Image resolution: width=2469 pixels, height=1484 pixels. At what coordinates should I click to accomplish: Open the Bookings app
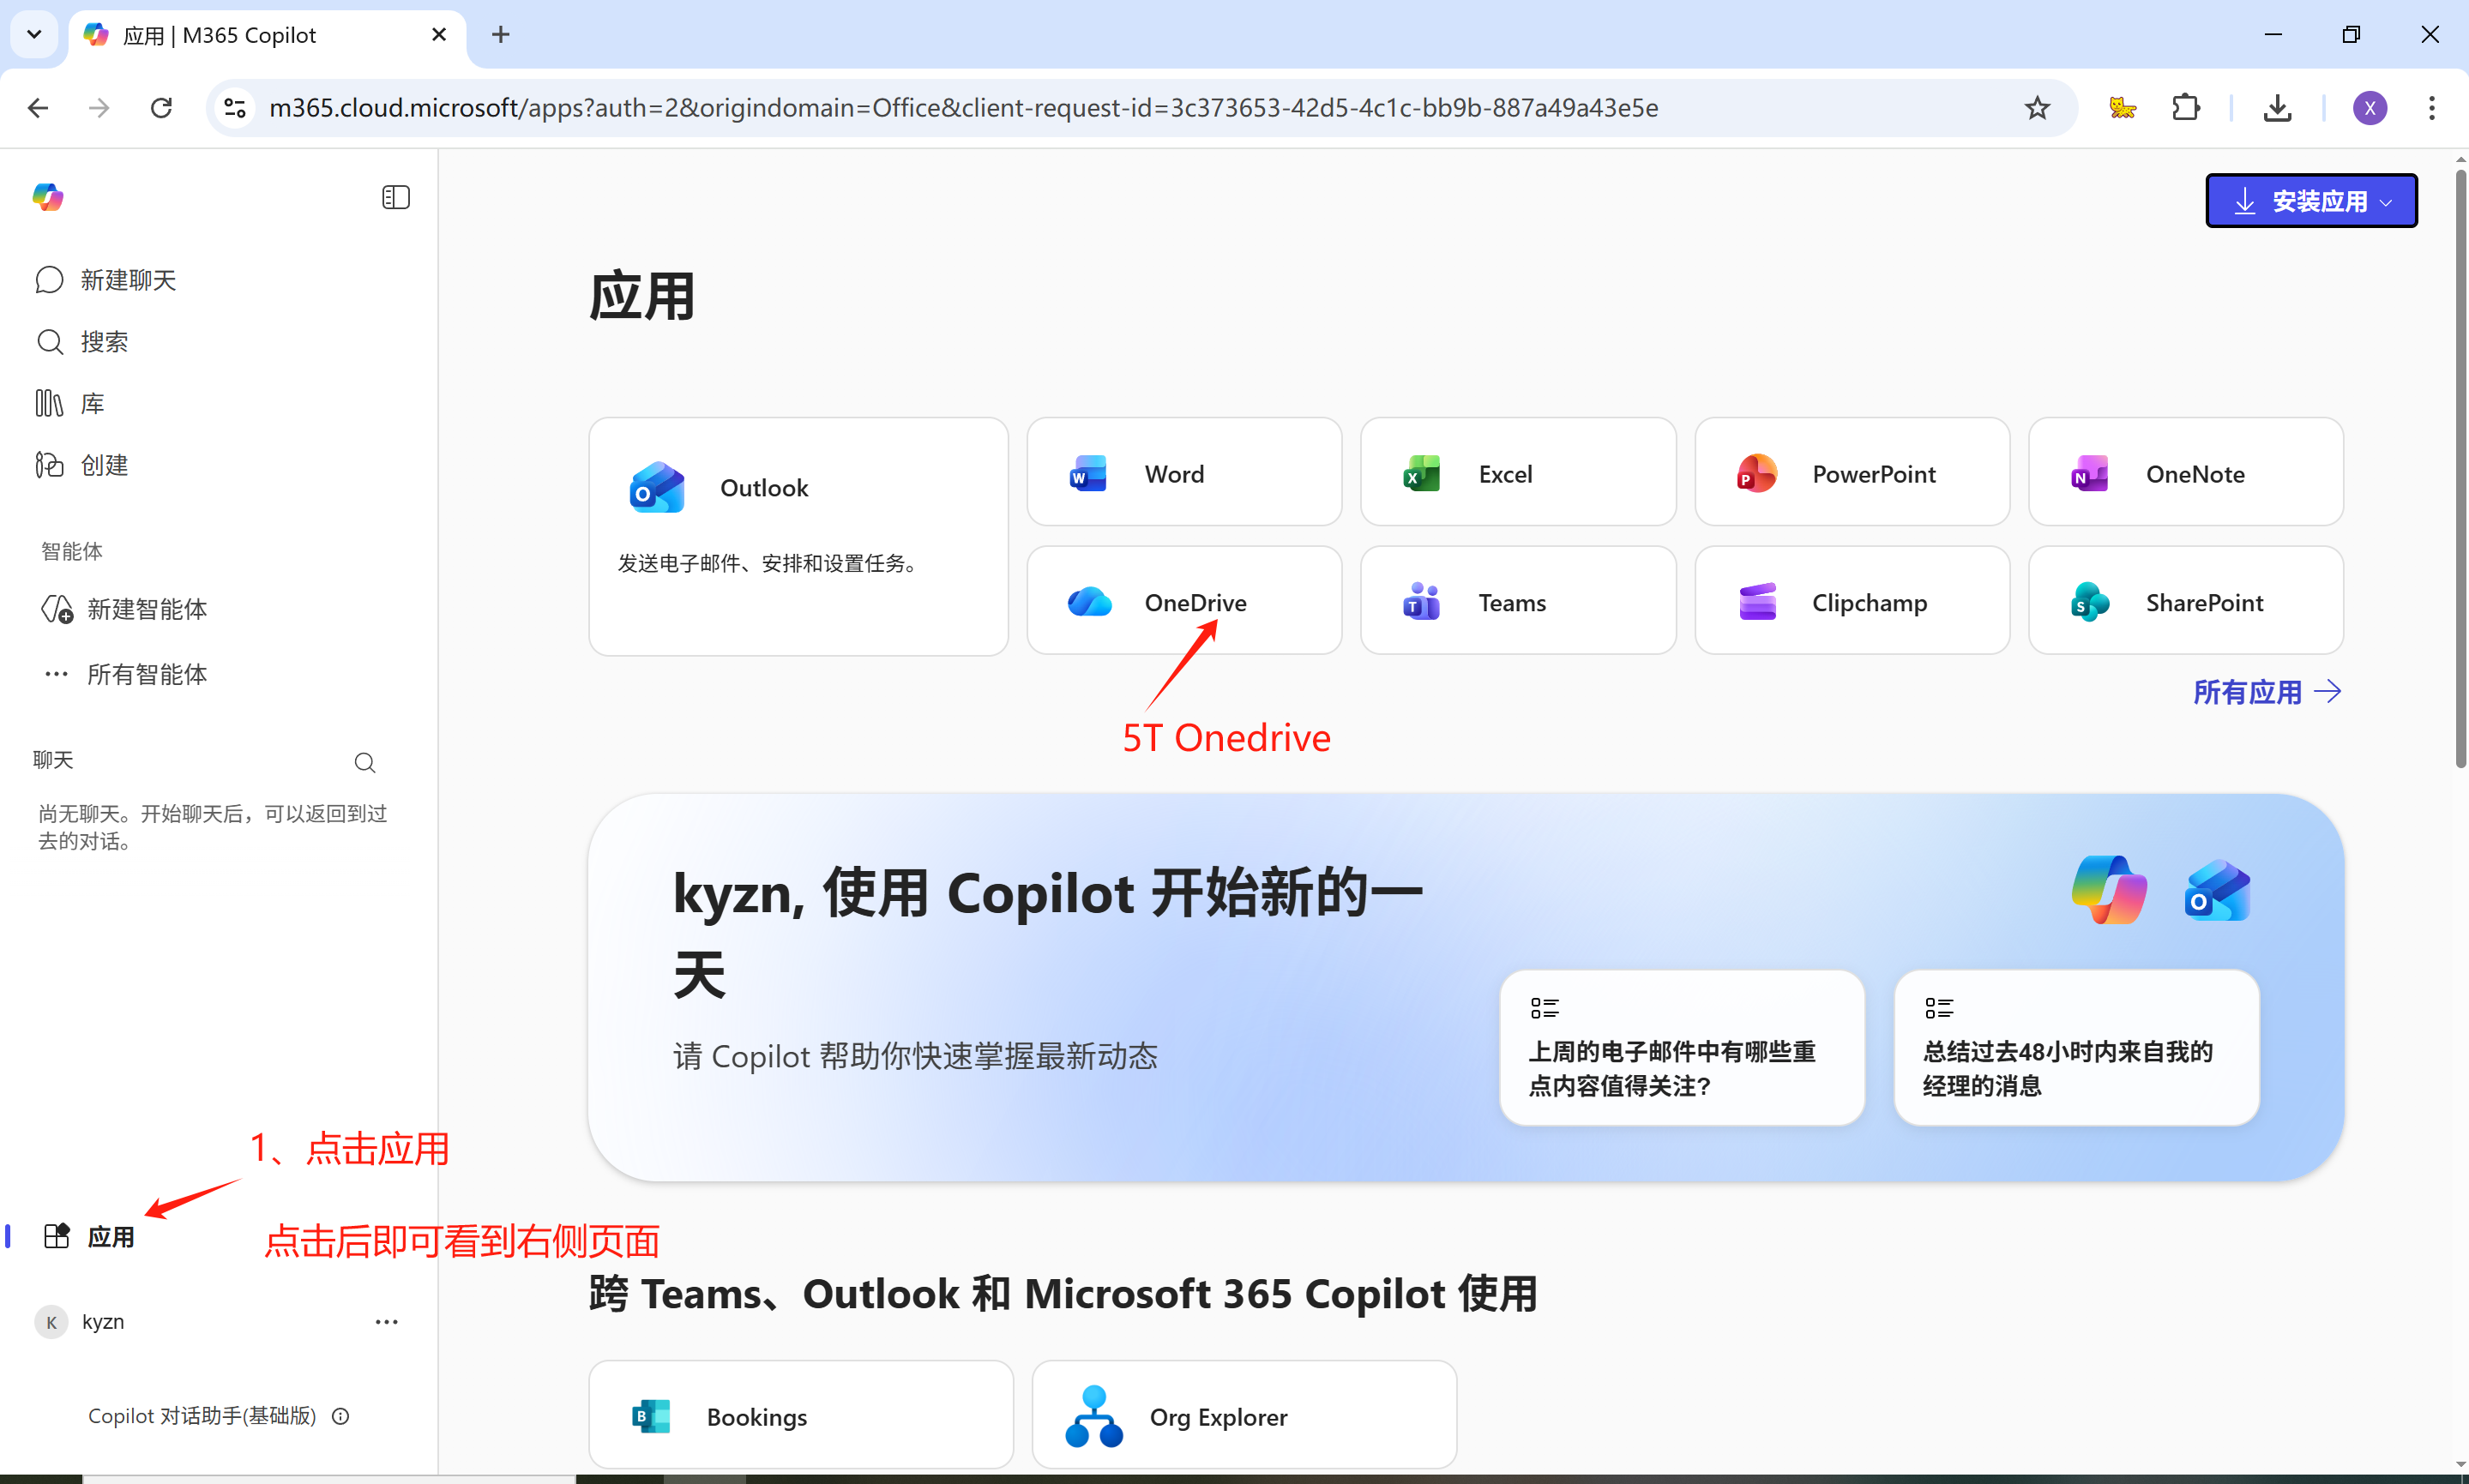pyautogui.click(x=799, y=1414)
